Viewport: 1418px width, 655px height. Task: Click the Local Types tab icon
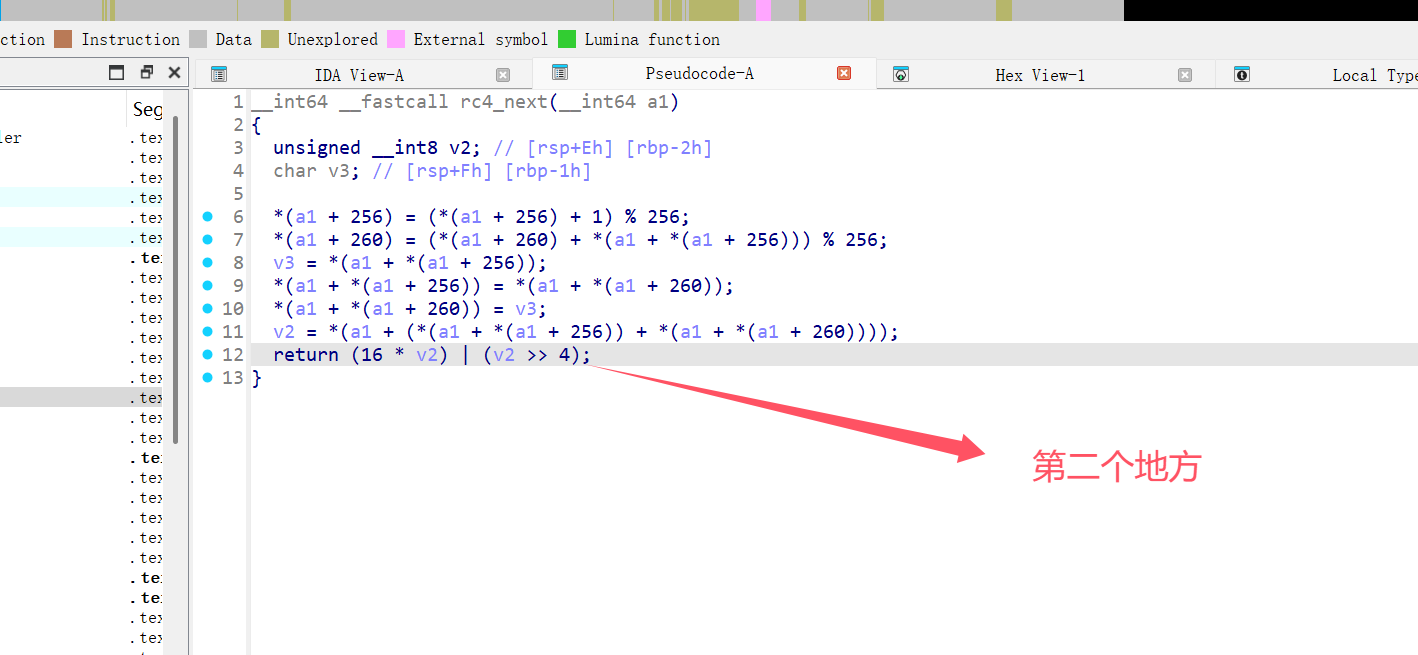coord(1242,74)
